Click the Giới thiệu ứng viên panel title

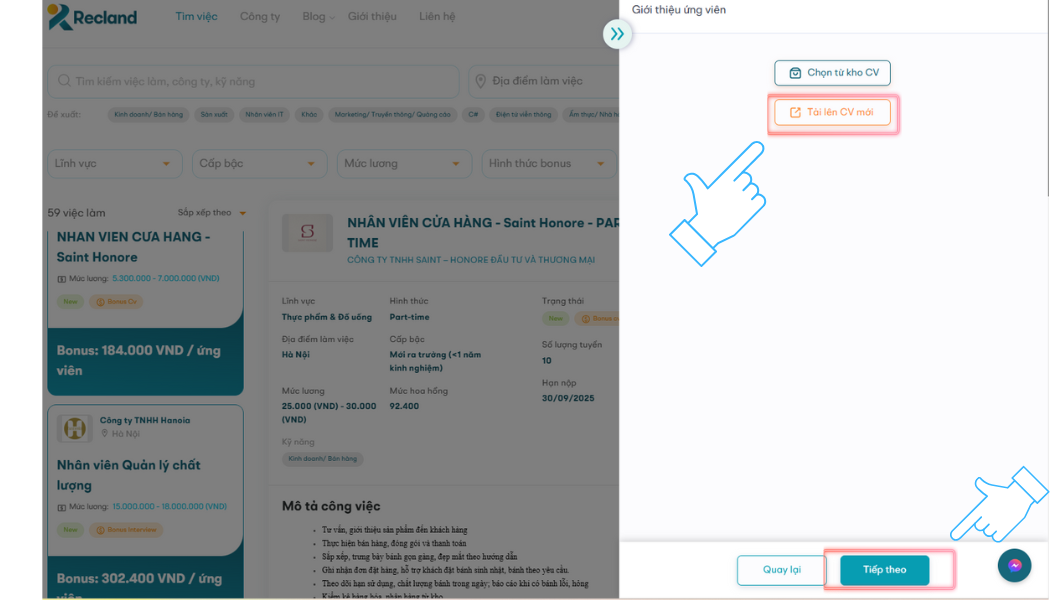(x=678, y=10)
